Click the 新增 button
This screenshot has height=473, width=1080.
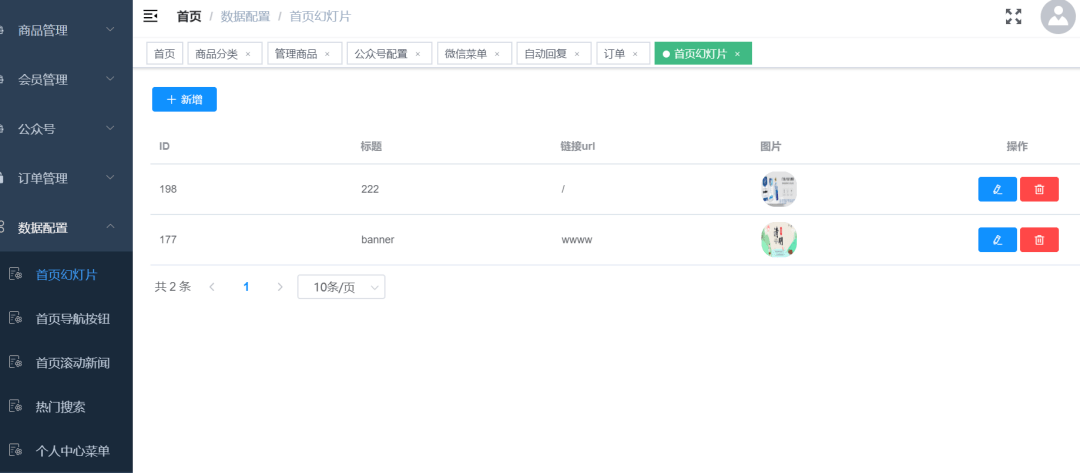pos(184,100)
